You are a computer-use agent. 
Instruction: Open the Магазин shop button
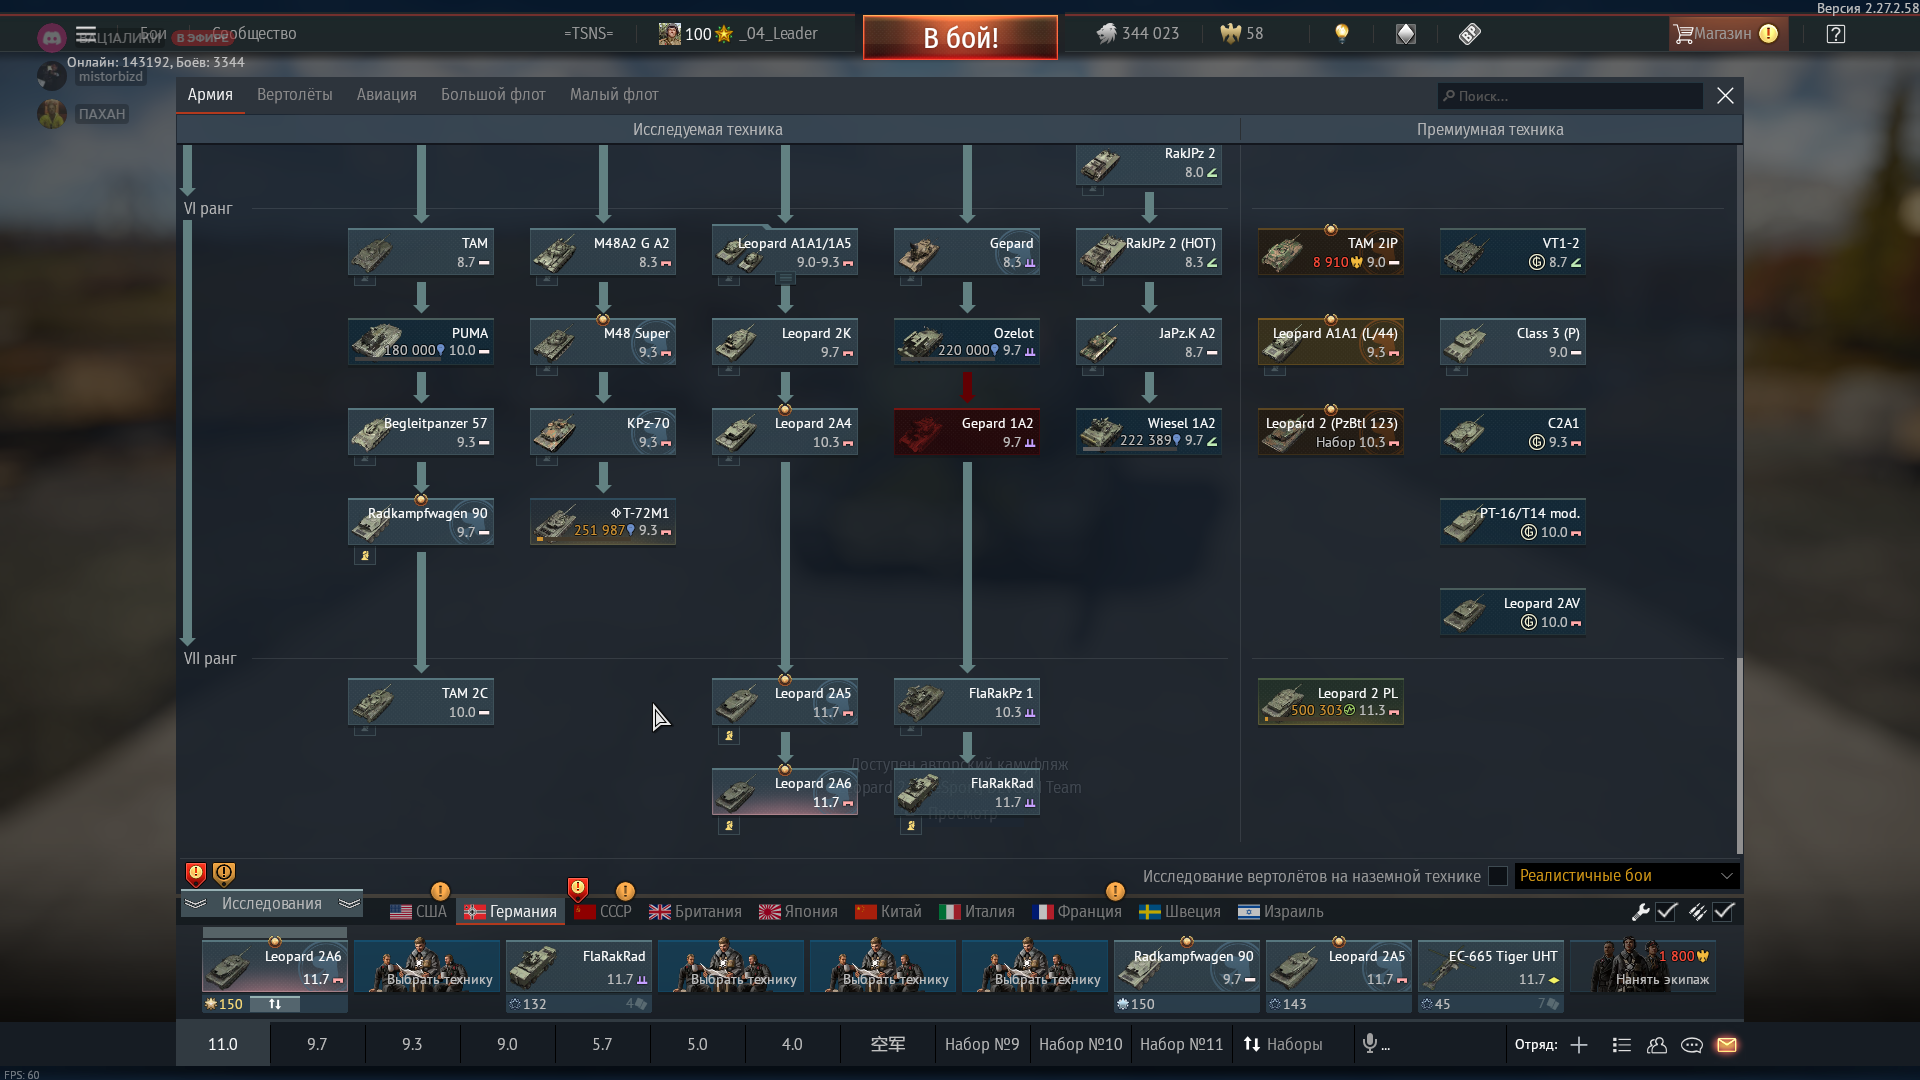click(x=1726, y=34)
